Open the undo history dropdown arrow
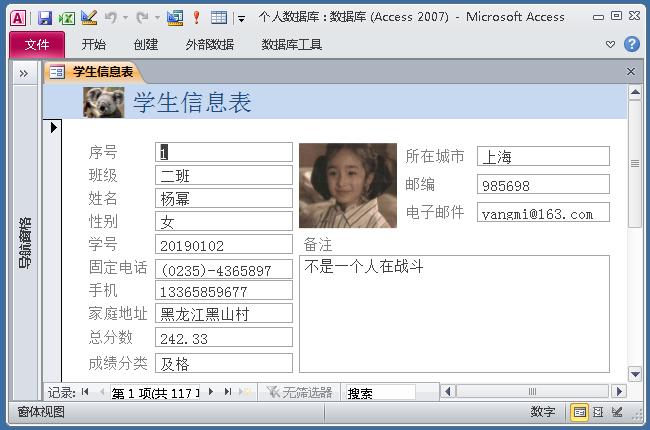 [125, 18]
